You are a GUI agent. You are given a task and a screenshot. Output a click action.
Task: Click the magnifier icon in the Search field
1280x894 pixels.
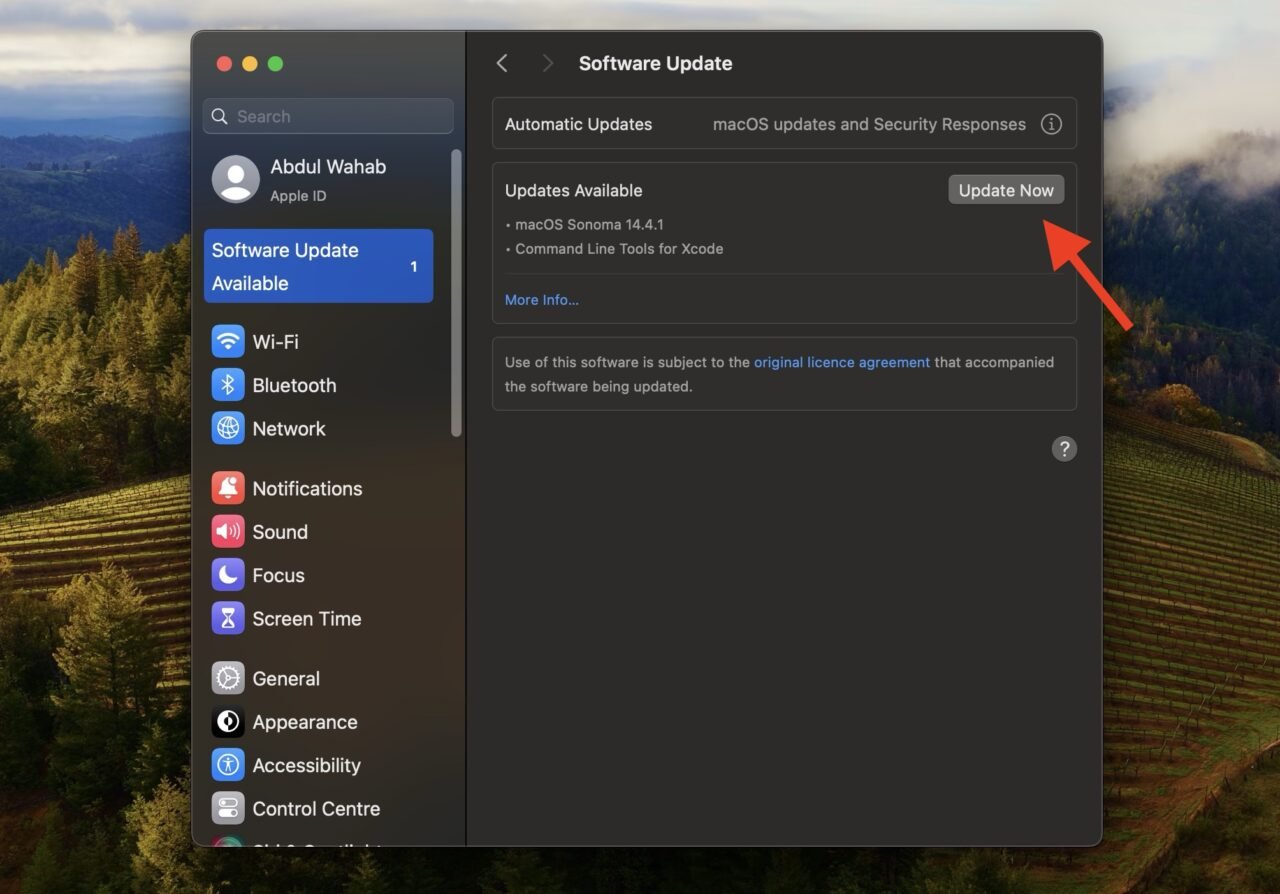pyautogui.click(x=220, y=116)
